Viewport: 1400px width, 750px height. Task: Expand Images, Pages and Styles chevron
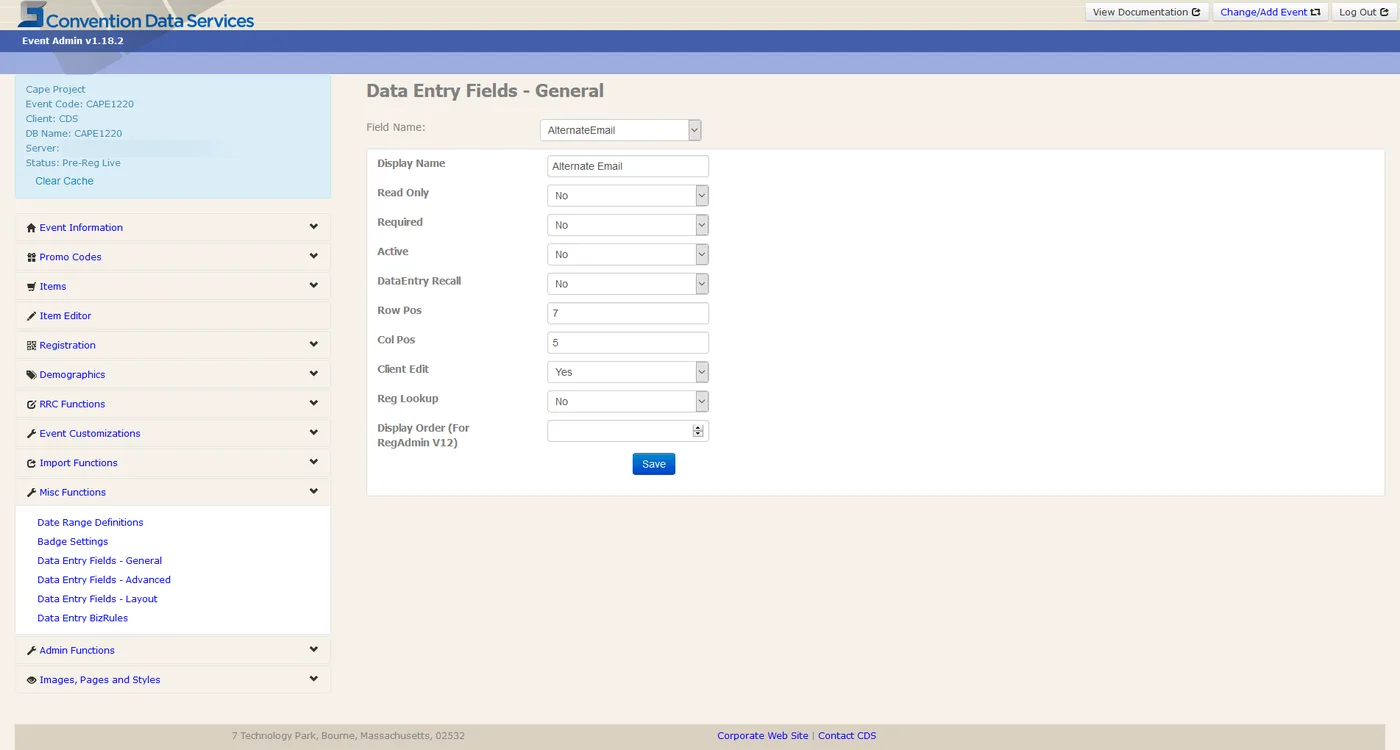[x=314, y=679]
